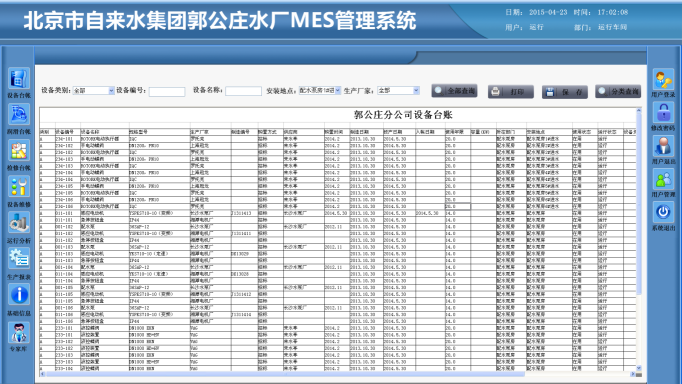This screenshot has height=384, width=682.
Task: Open the 检修台帐 overhaul ledger icon
Action: pyautogui.click(x=19, y=151)
